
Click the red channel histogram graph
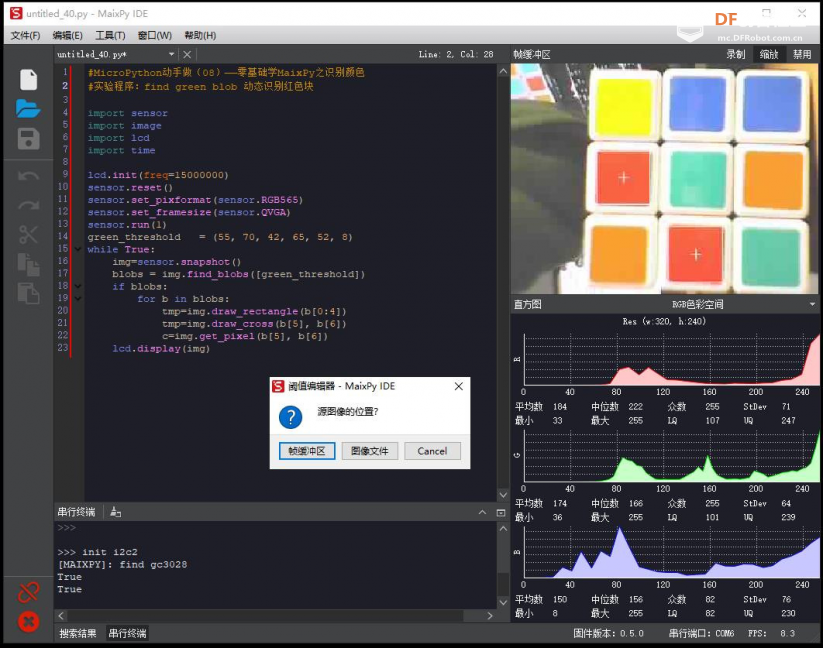[x=671, y=359]
